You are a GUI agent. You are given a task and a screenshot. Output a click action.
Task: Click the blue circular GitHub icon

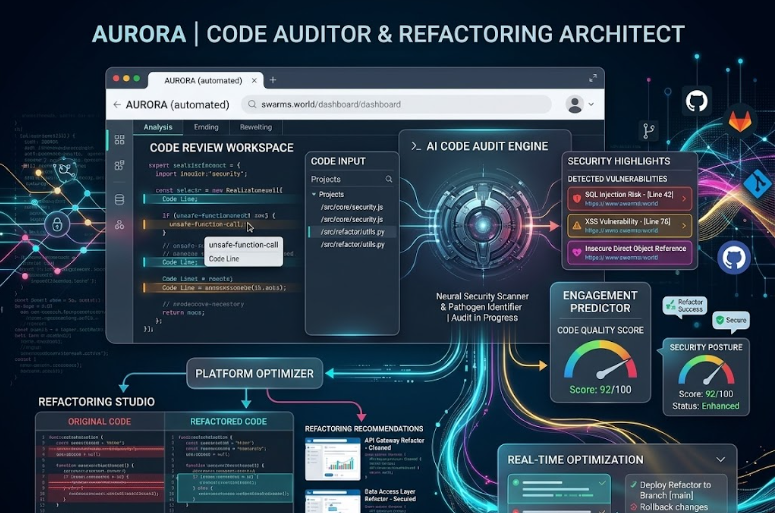[734, 257]
